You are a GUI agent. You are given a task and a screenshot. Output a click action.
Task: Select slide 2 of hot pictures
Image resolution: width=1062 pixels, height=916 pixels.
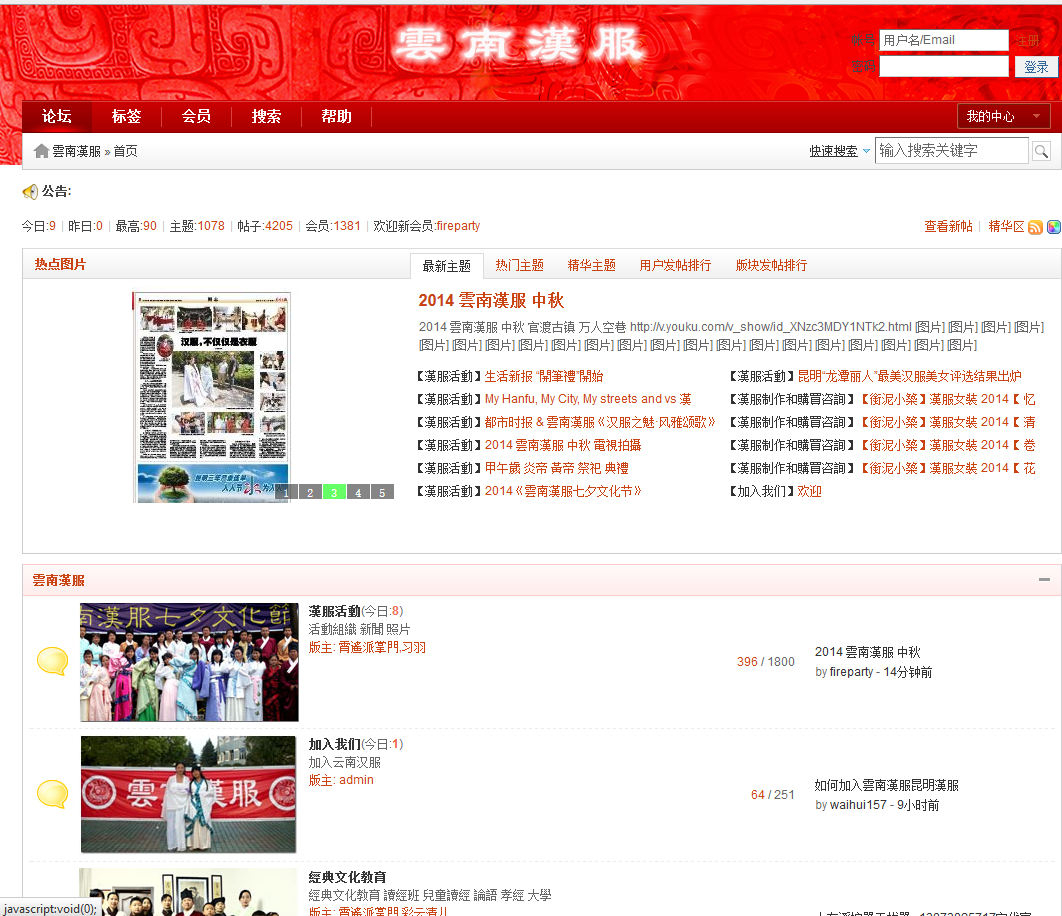click(310, 493)
